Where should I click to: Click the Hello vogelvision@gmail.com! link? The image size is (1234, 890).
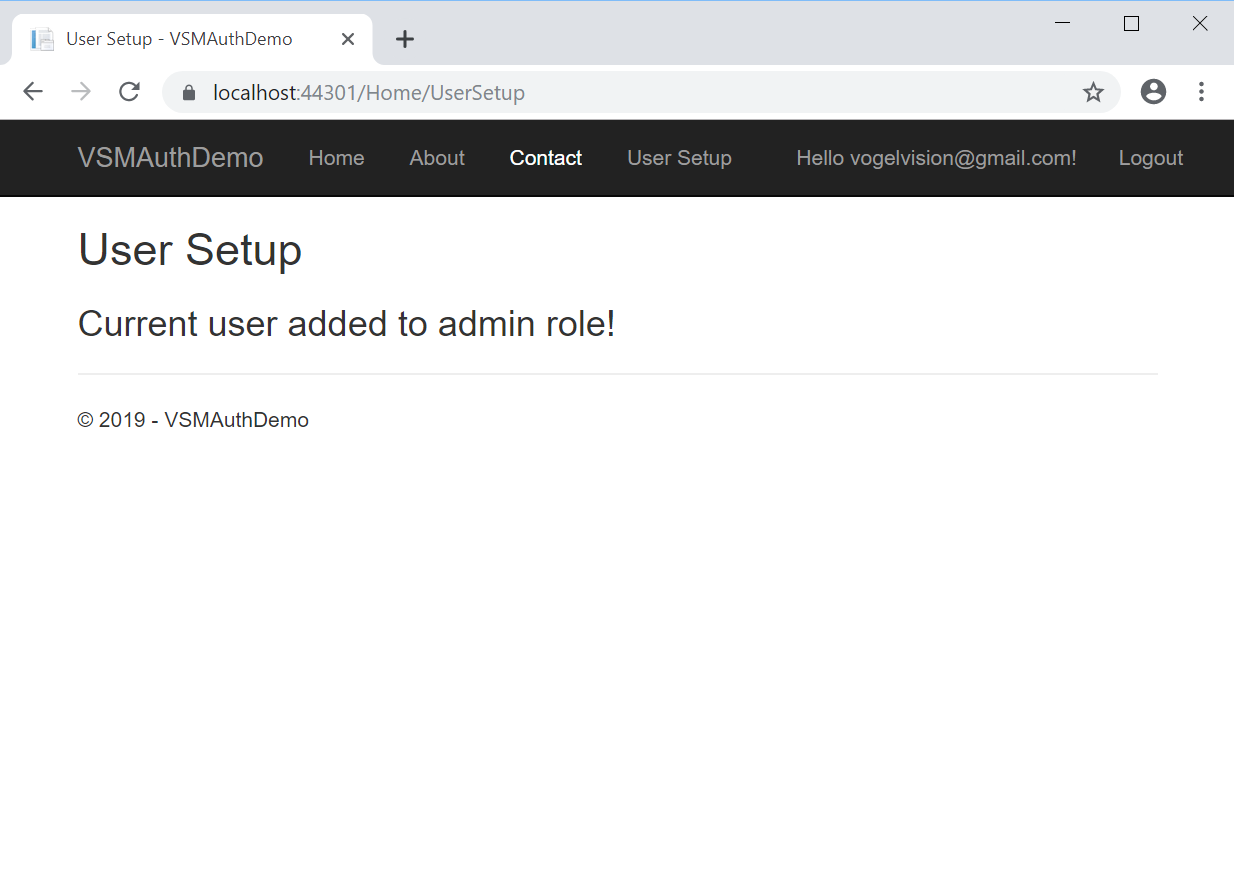pyautogui.click(x=936, y=158)
